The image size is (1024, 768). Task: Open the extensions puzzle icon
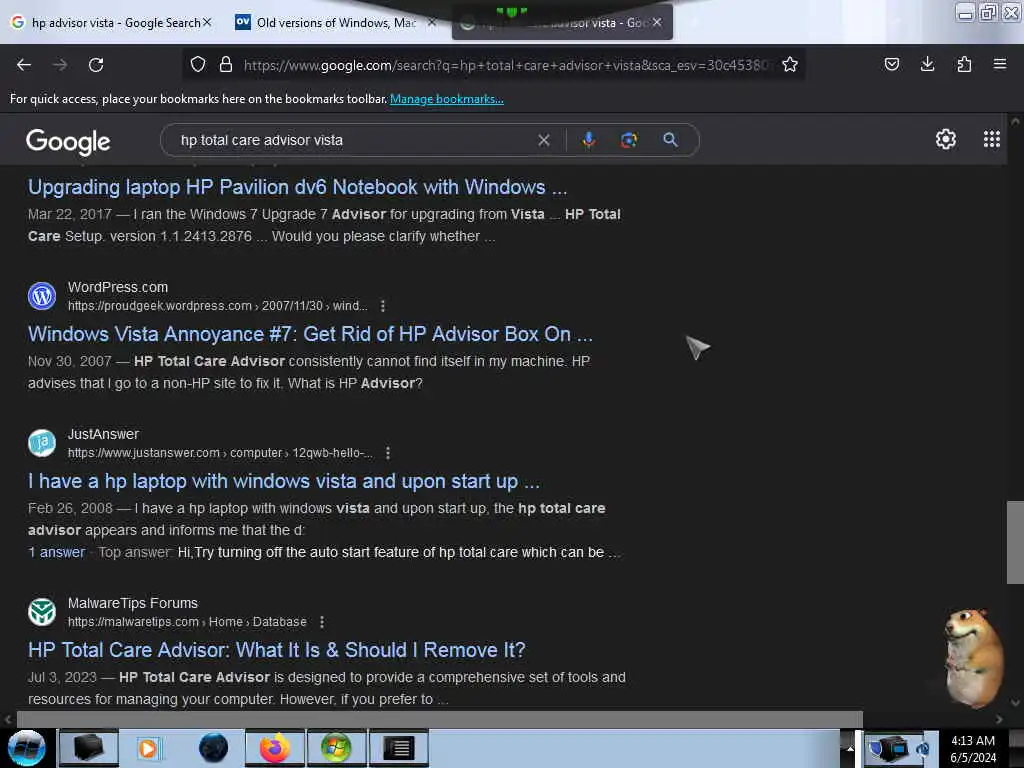point(964,64)
